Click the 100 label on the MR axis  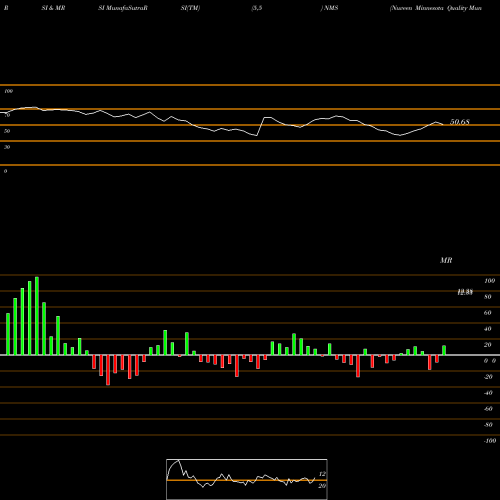coord(489,281)
